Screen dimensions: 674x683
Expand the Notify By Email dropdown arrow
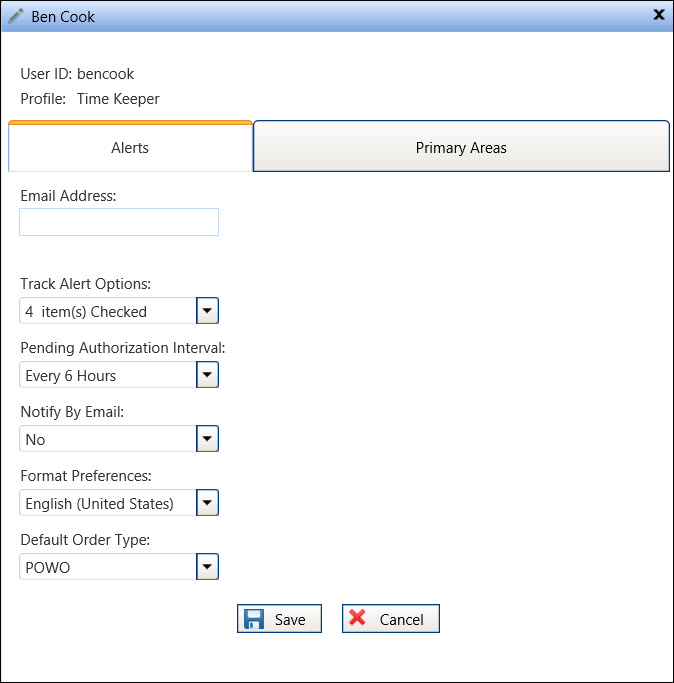[207, 439]
